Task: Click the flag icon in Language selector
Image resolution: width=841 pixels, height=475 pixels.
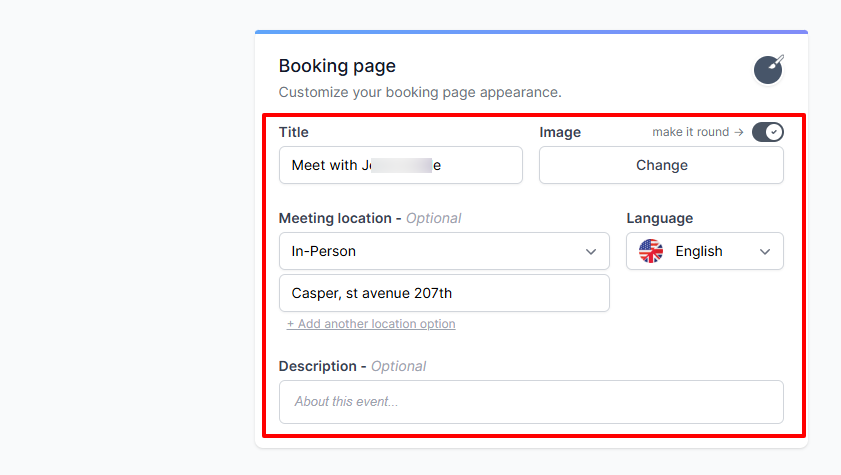Action: pos(651,251)
